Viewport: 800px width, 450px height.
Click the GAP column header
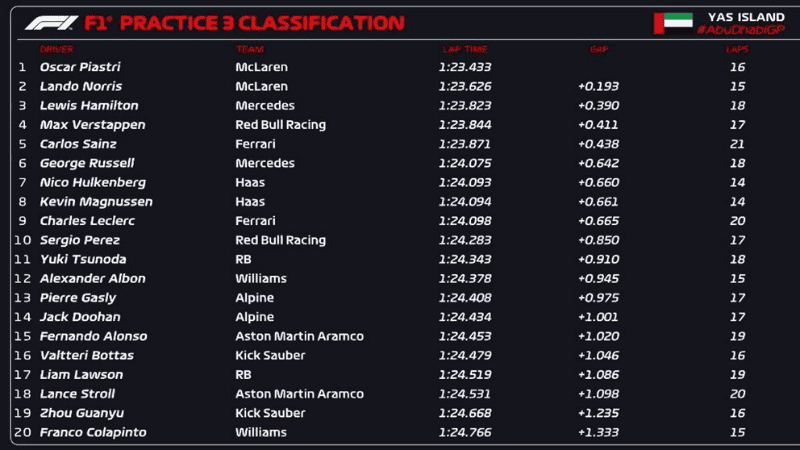(598, 49)
